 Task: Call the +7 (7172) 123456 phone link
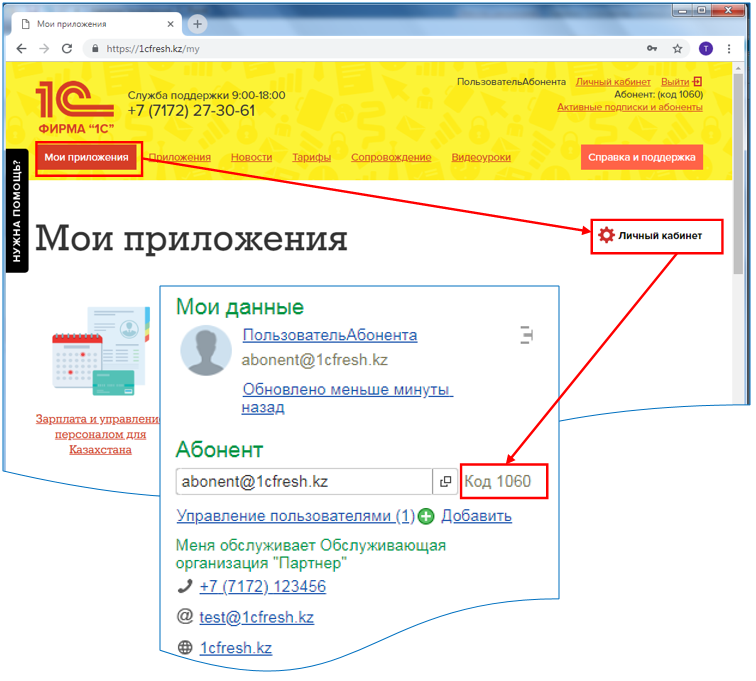click(263, 586)
